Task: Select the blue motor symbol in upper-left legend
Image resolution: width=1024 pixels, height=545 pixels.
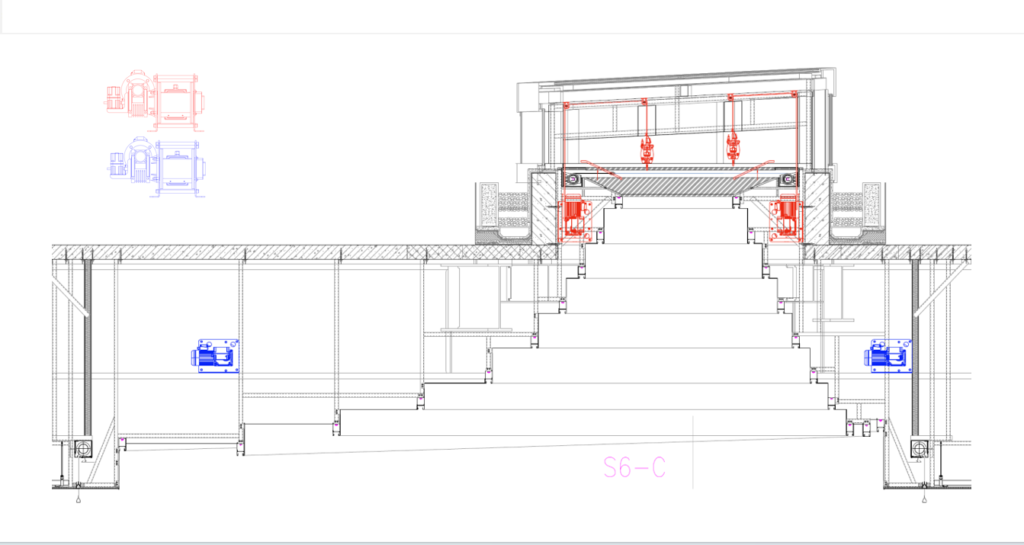Action: [157, 166]
